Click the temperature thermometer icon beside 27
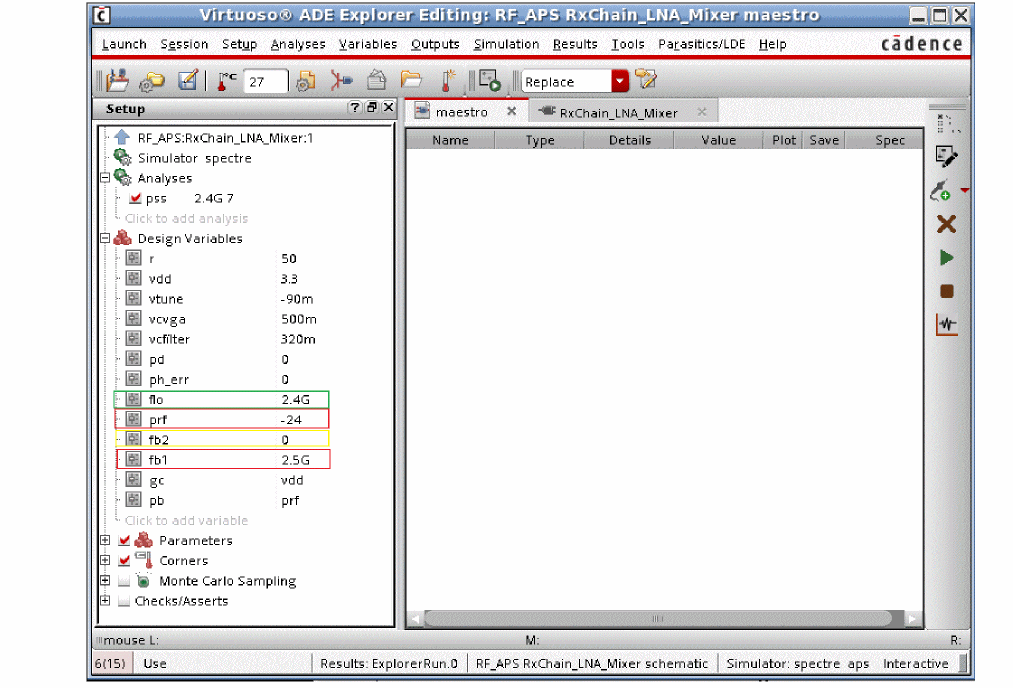The width and height of the screenshot is (1013, 688). (227, 81)
